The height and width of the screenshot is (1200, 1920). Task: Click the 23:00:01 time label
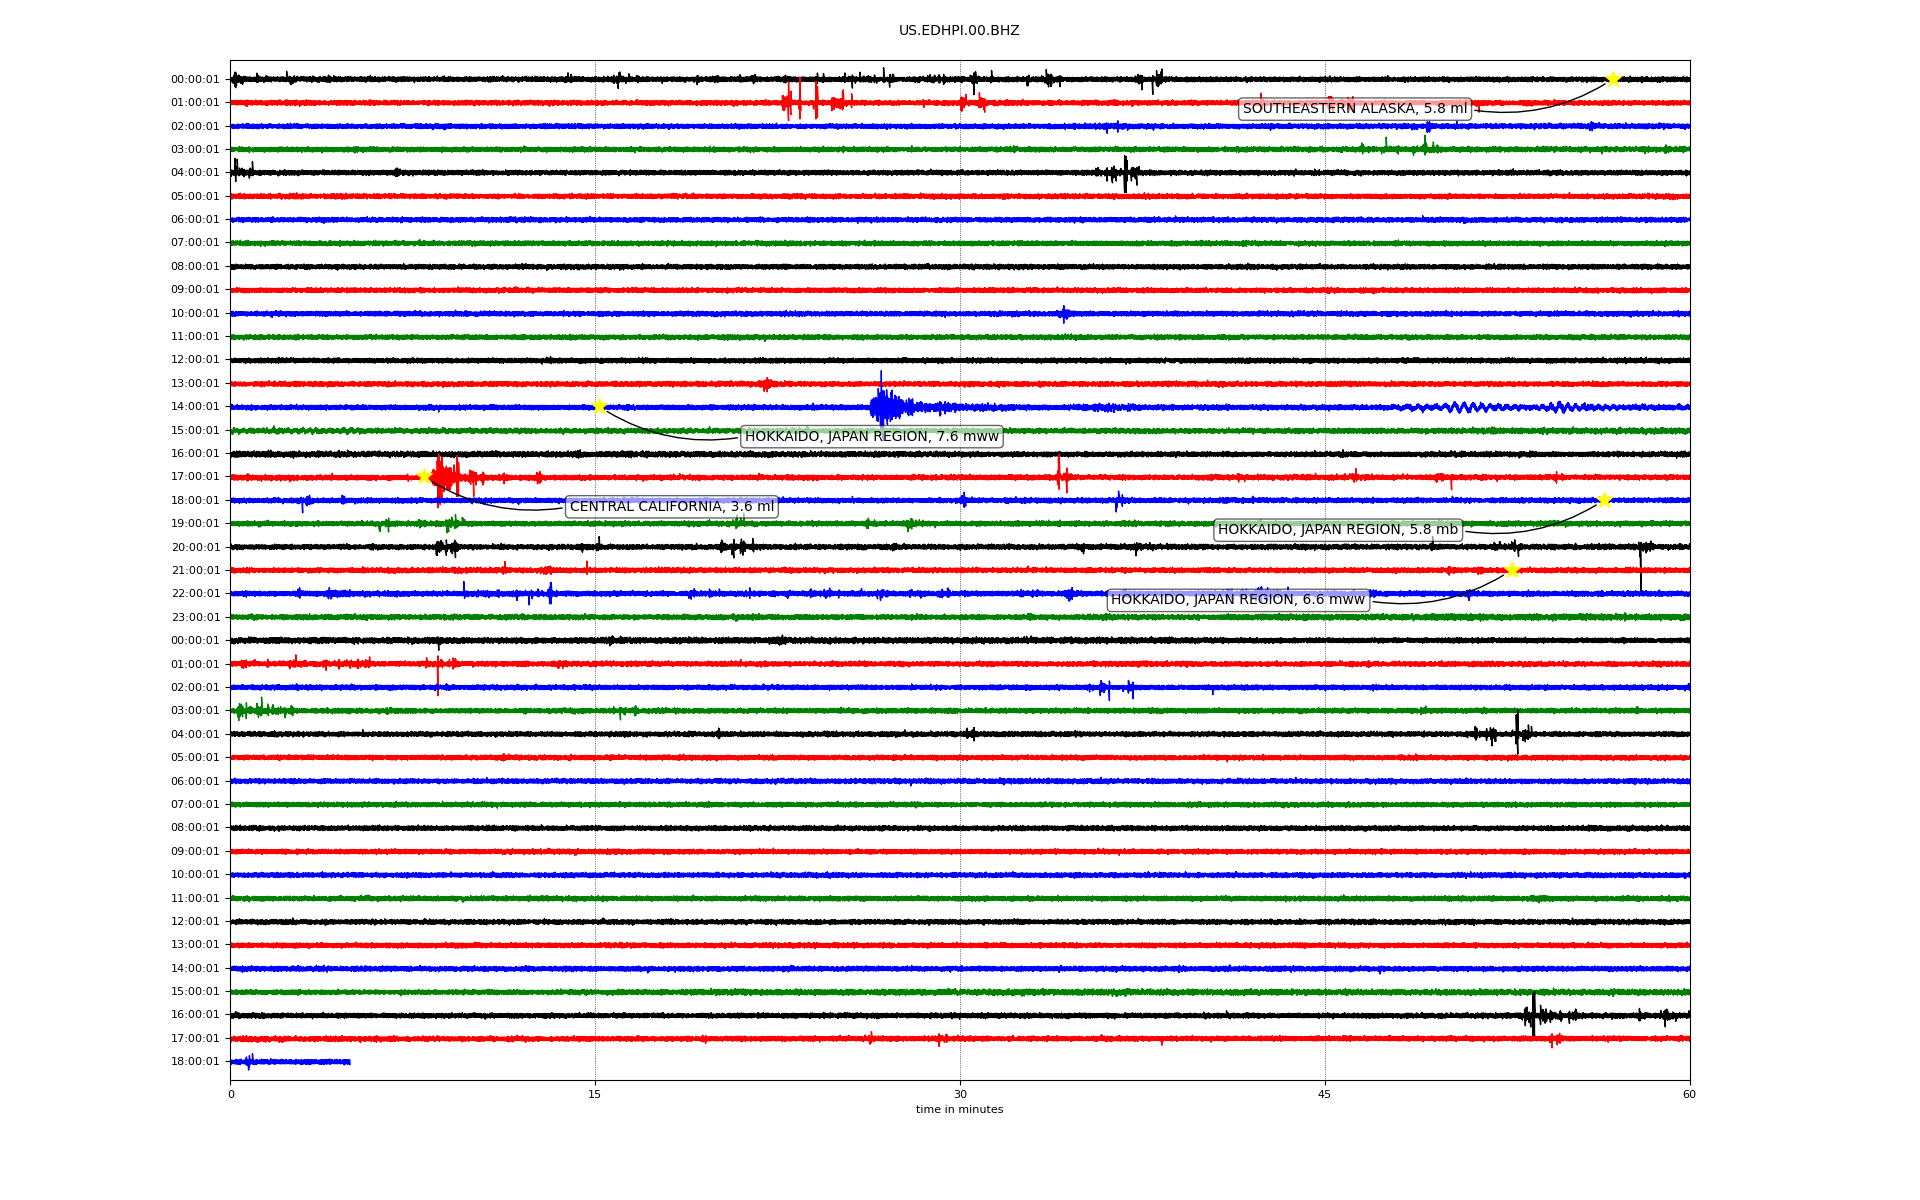[195, 618]
